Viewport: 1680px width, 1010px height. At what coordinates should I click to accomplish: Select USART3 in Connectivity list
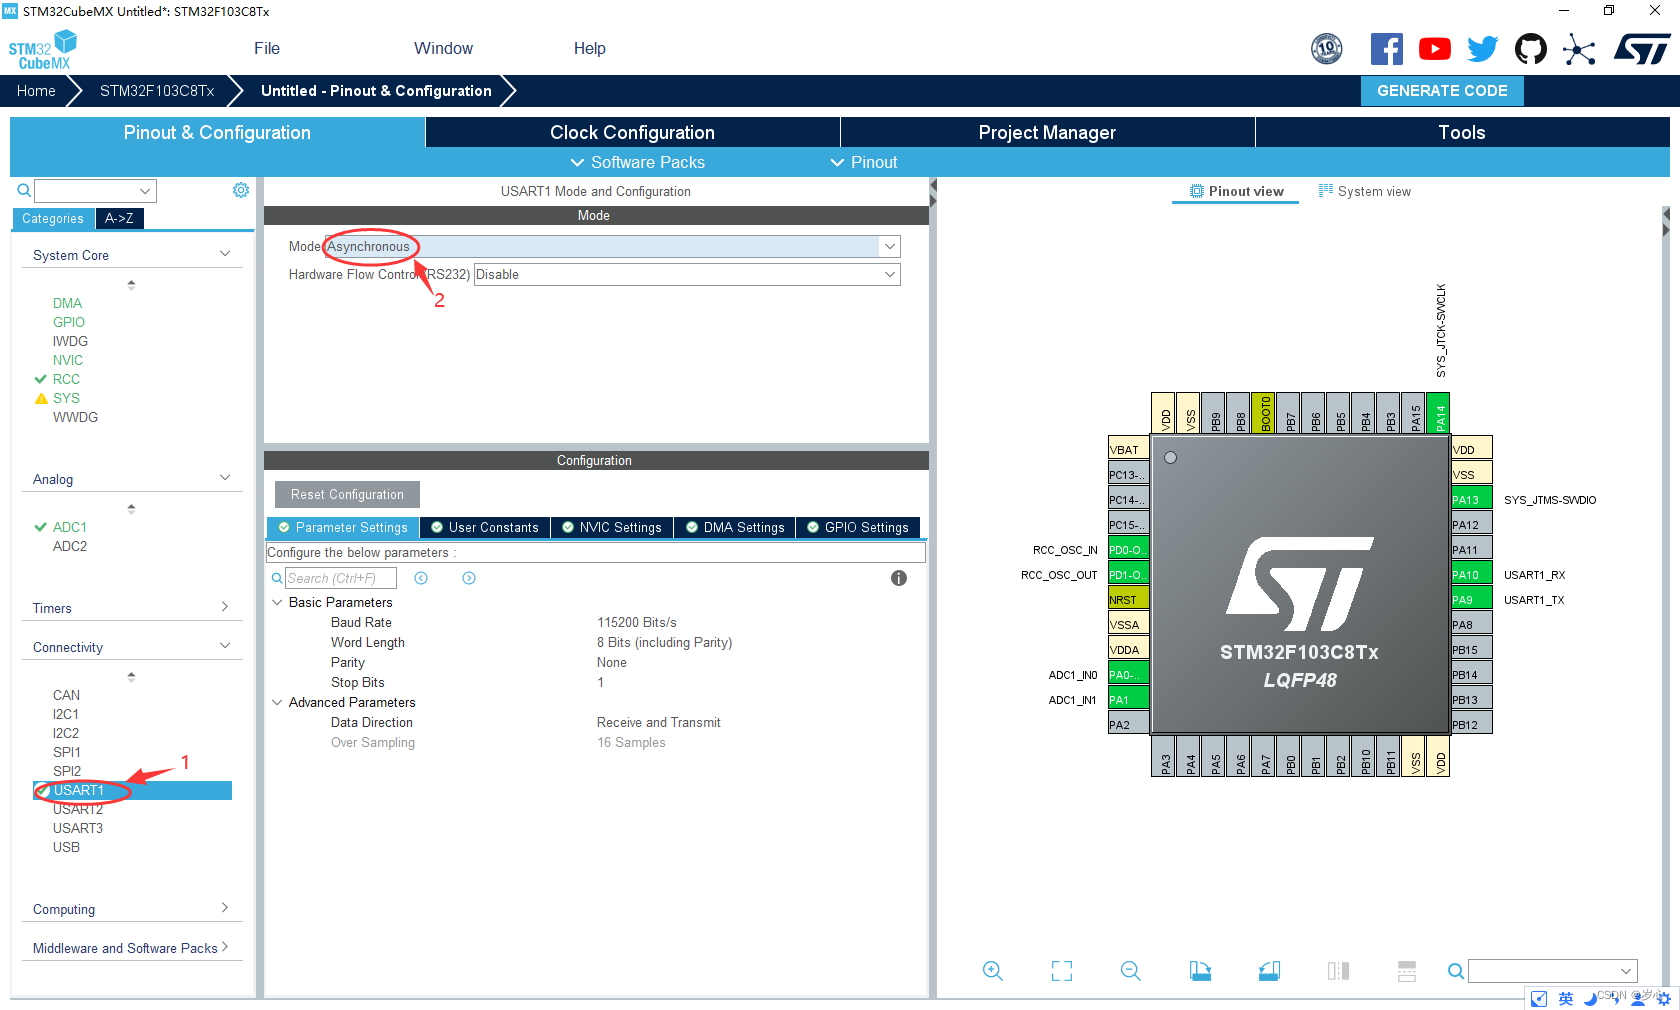pyautogui.click(x=78, y=828)
